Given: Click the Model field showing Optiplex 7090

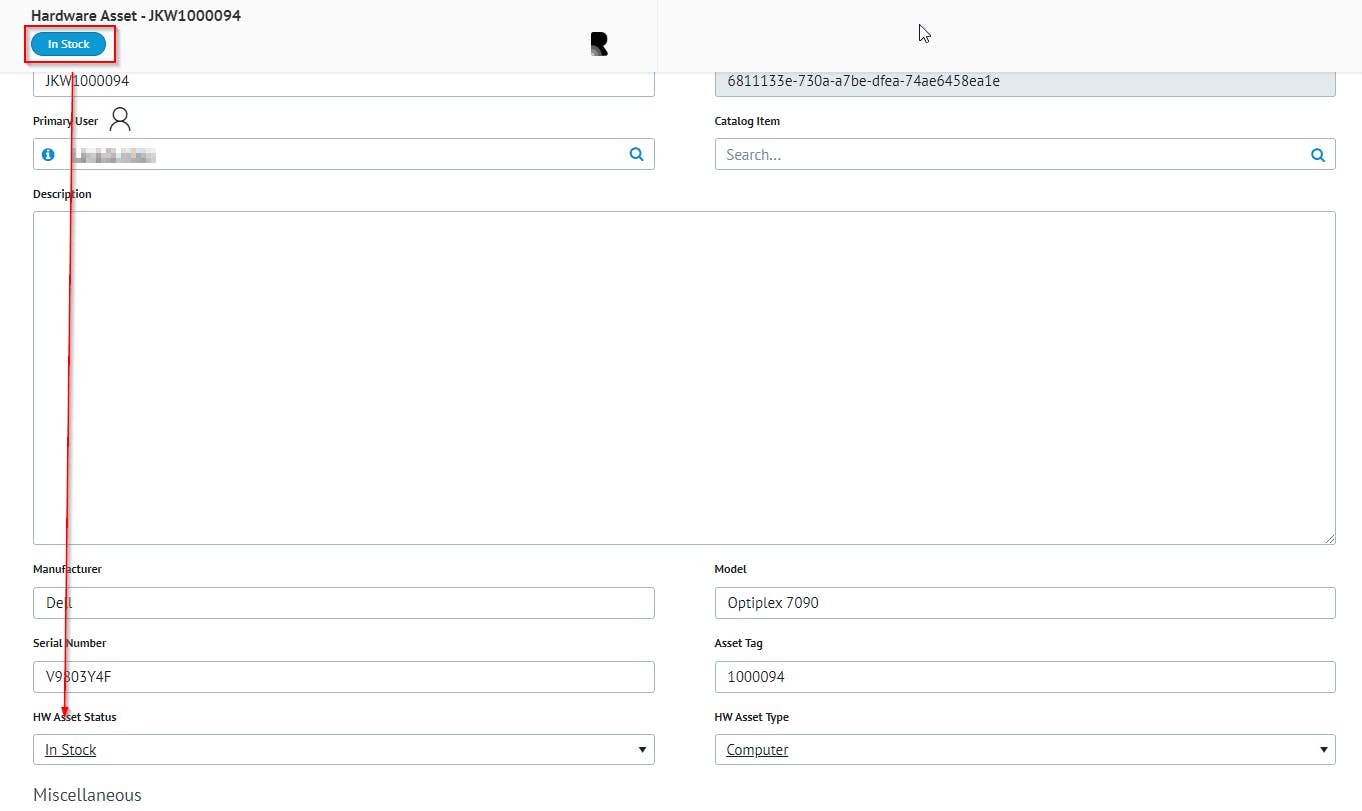Looking at the screenshot, I should tap(1024, 603).
